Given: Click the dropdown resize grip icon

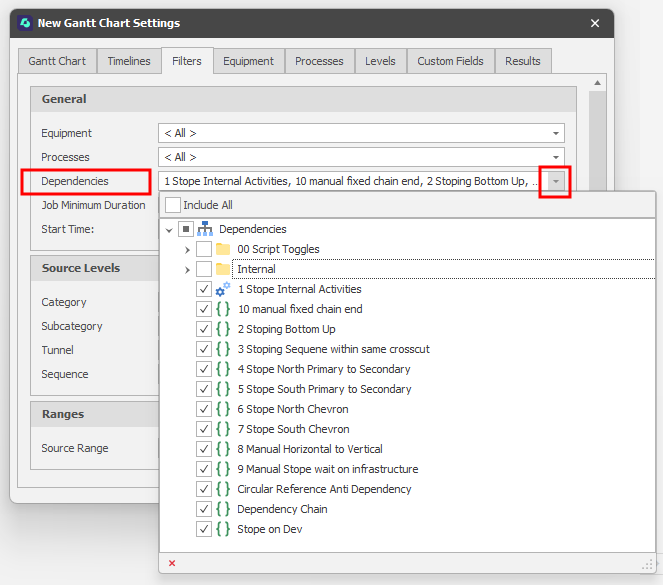Looking at the screenshot, I should tap(647, 565).
